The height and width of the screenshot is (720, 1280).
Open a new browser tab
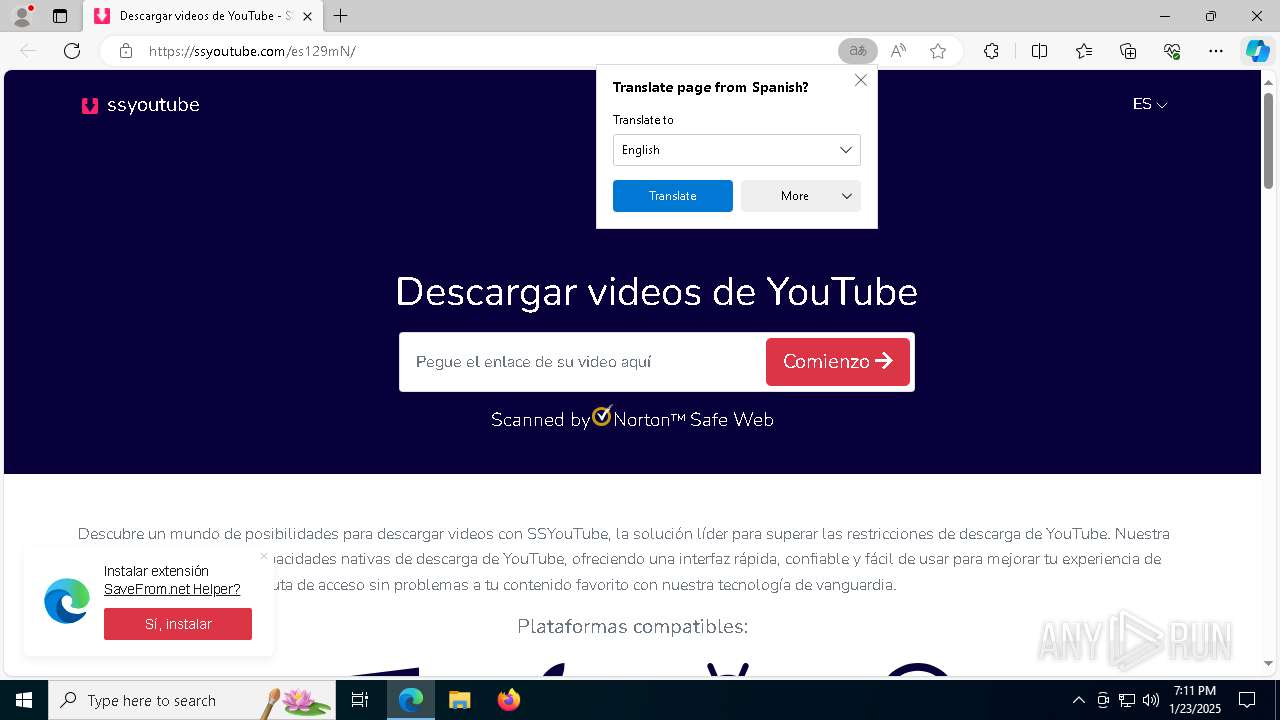[x=341, y=16]
